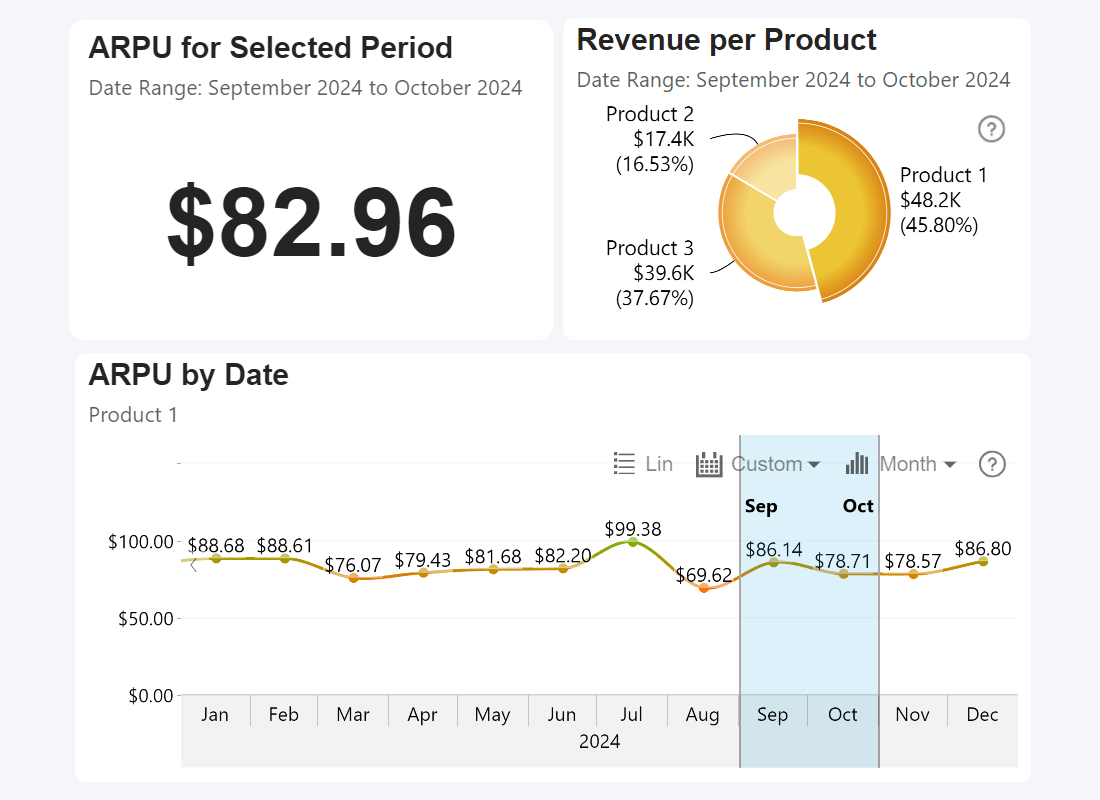Select Nov on the timeline axis
1100x800 pixels.
[x=912, y=714]
